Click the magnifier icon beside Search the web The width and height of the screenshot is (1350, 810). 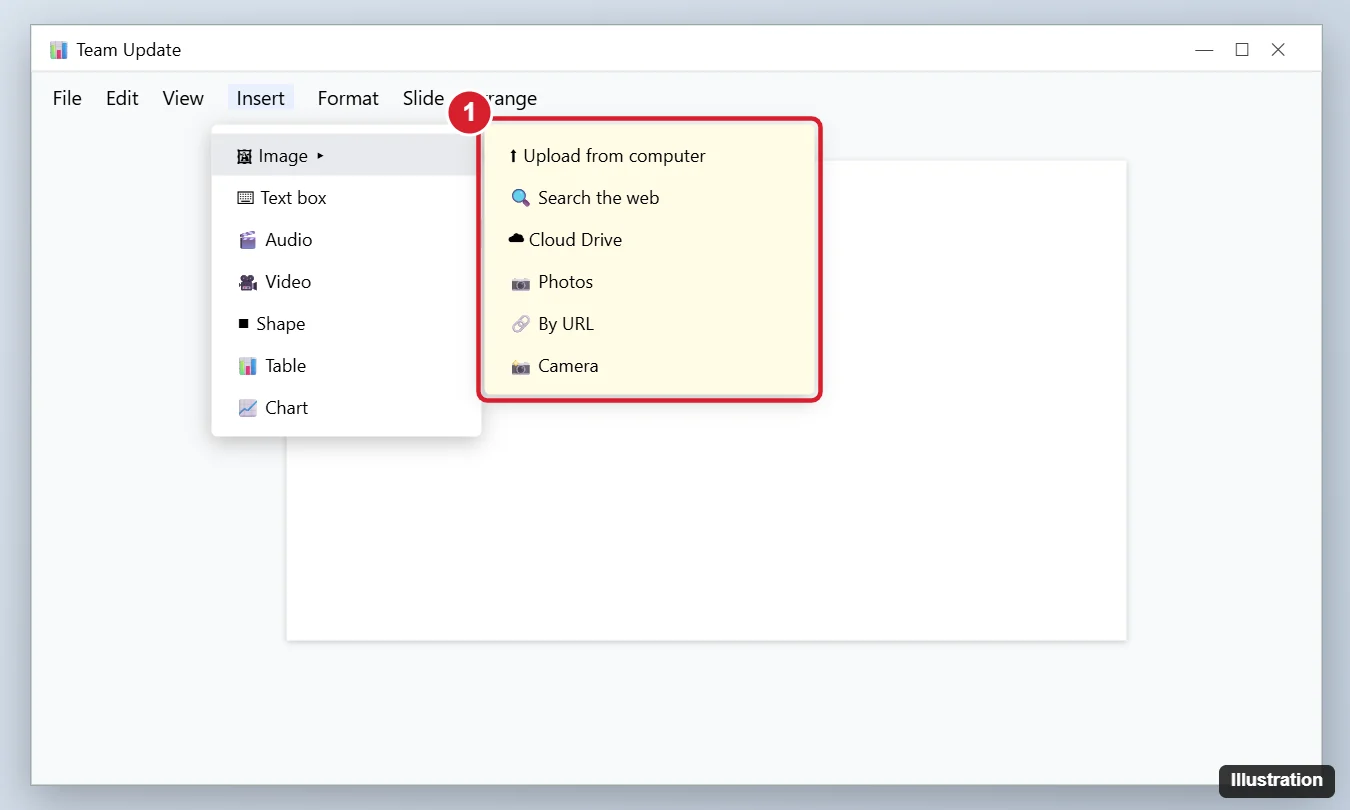521,198
